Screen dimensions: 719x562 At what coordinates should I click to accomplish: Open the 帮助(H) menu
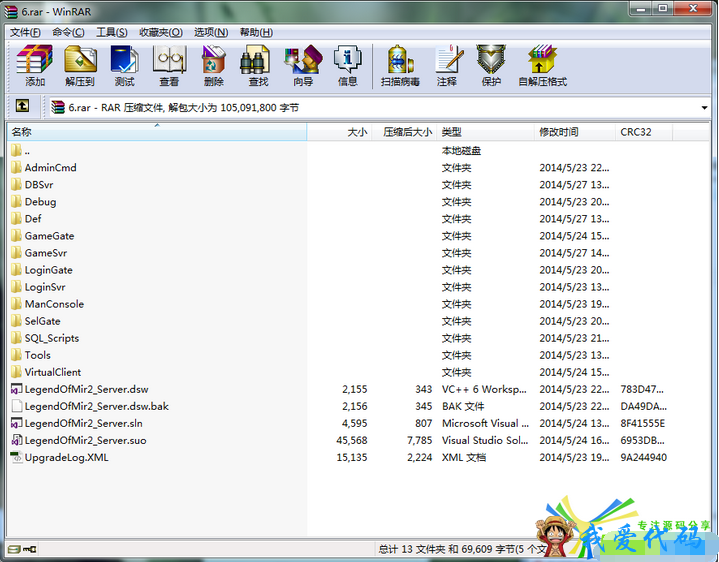pyautogui.click(x=256, y=32)
